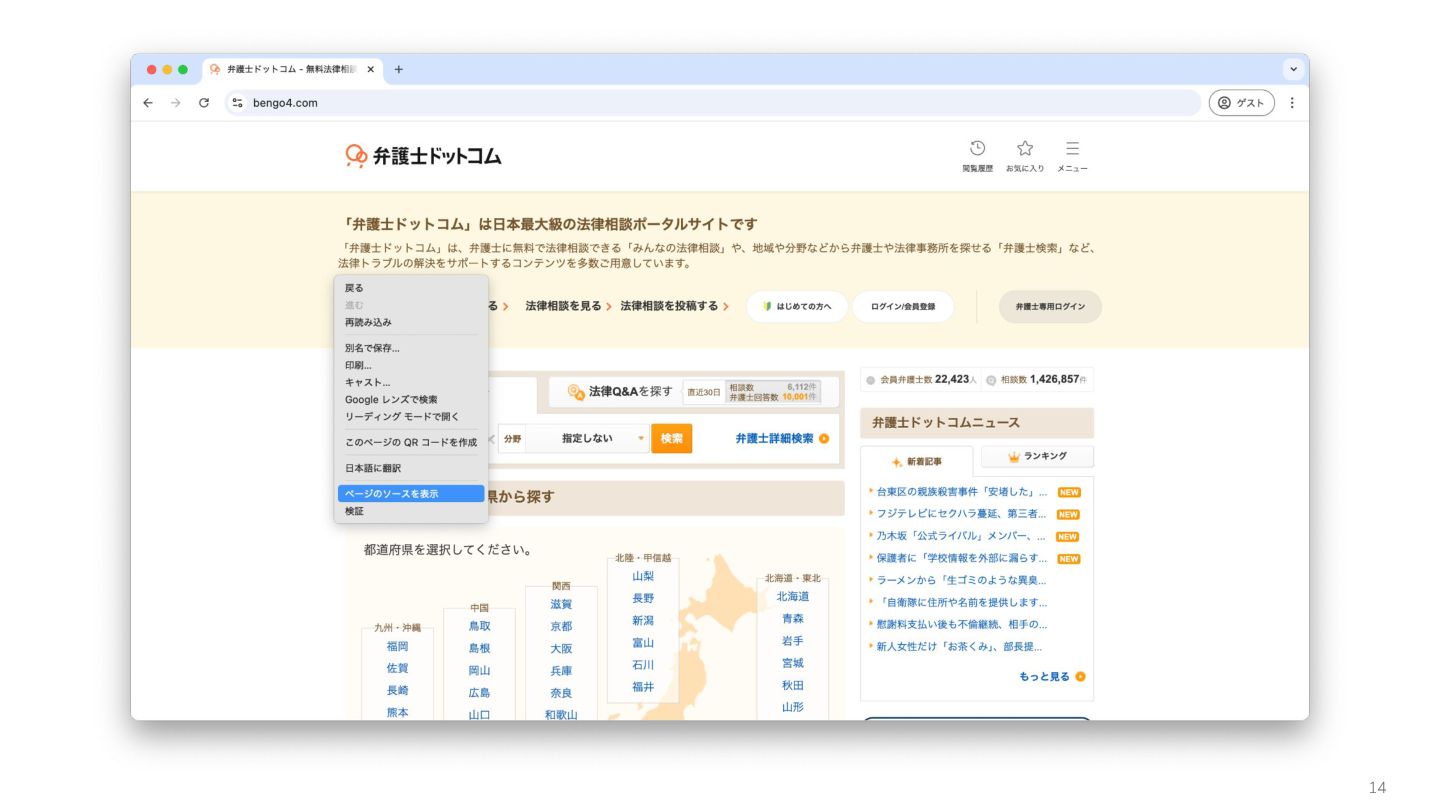This screenshot has width=1440, height=810.
Task: Click the bengo4.com address bar
Action: point(714,102)
